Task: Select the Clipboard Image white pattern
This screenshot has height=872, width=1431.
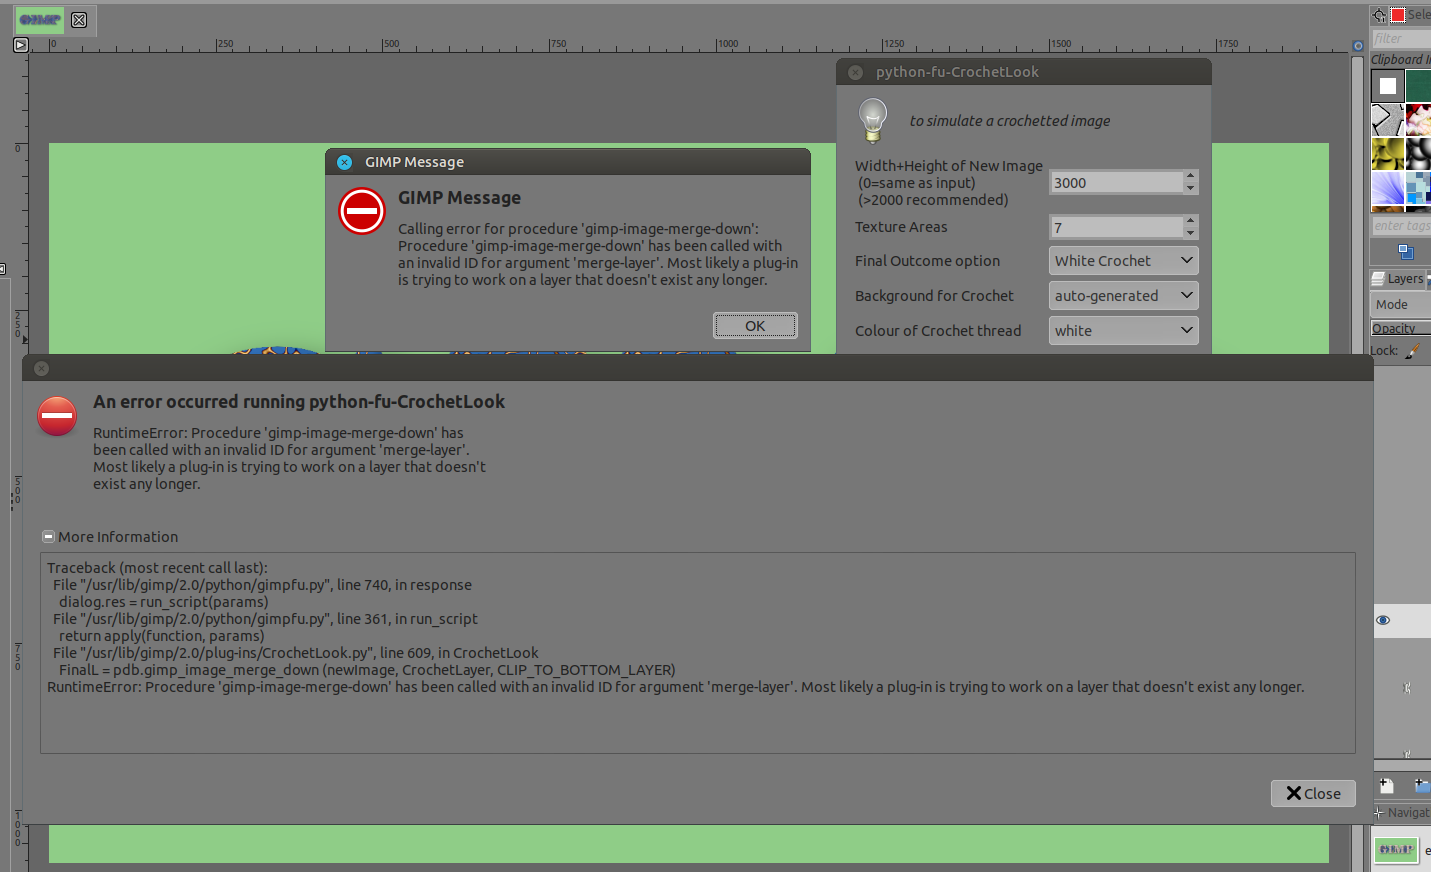Action: [x=1387, y=86]
